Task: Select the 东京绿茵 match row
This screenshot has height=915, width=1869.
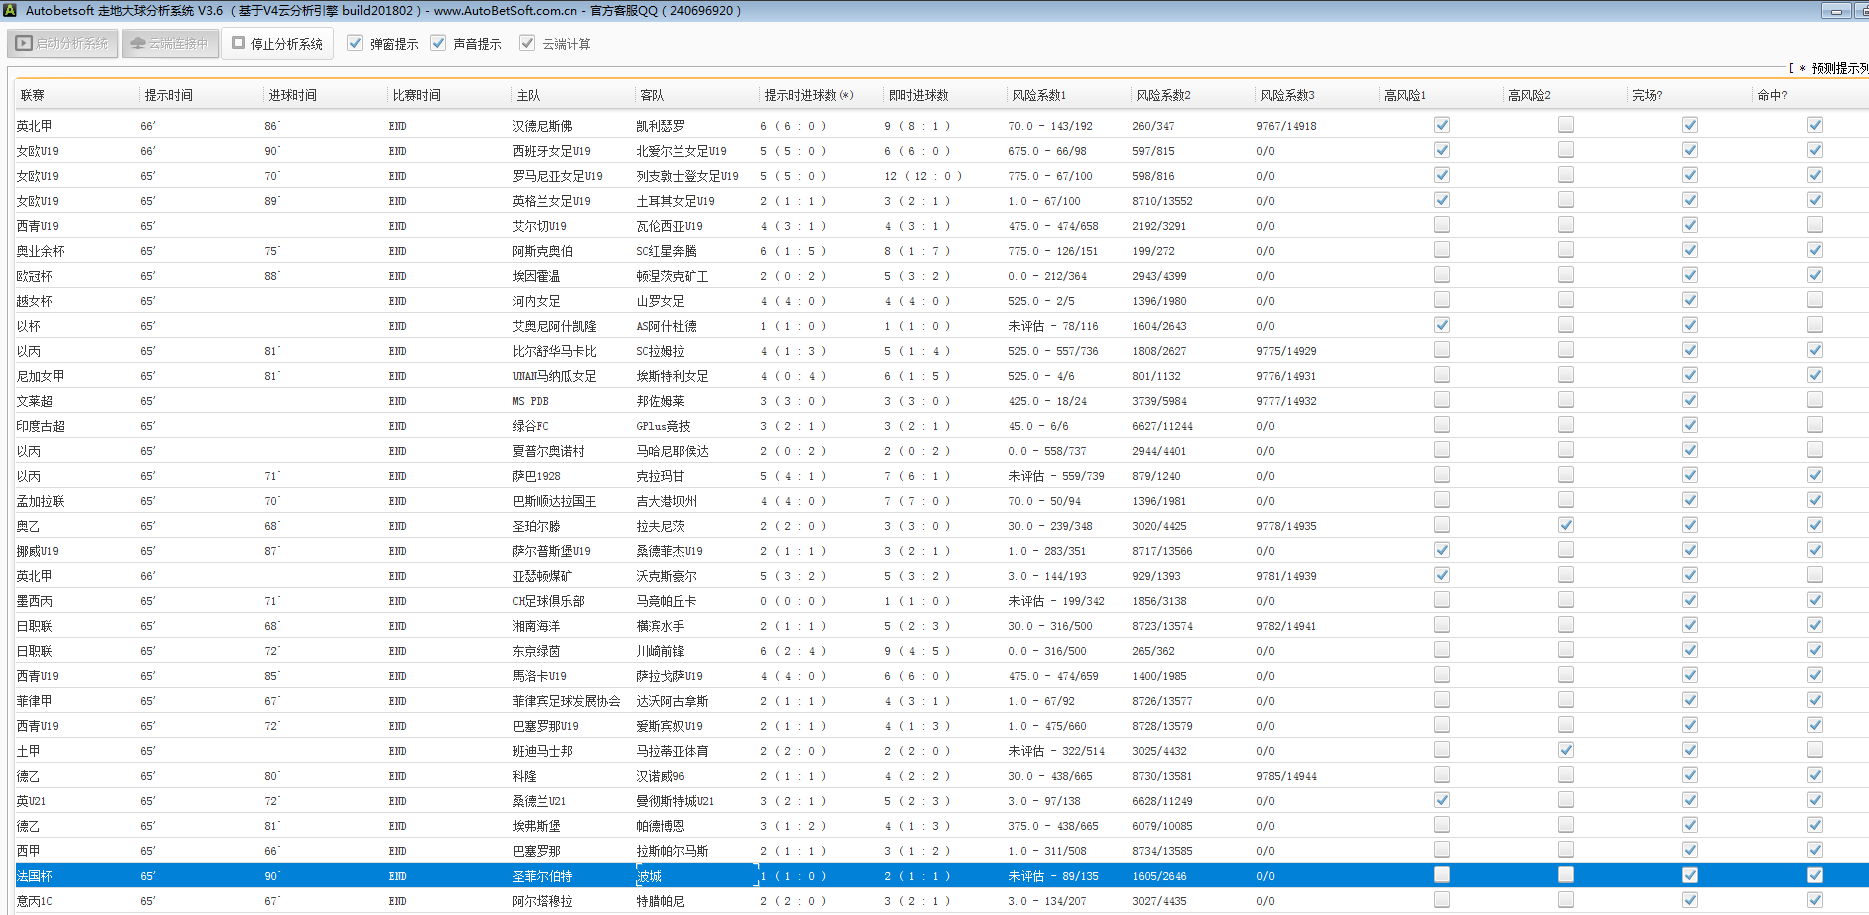Action: pyautogui.click(x=537, y=651)
